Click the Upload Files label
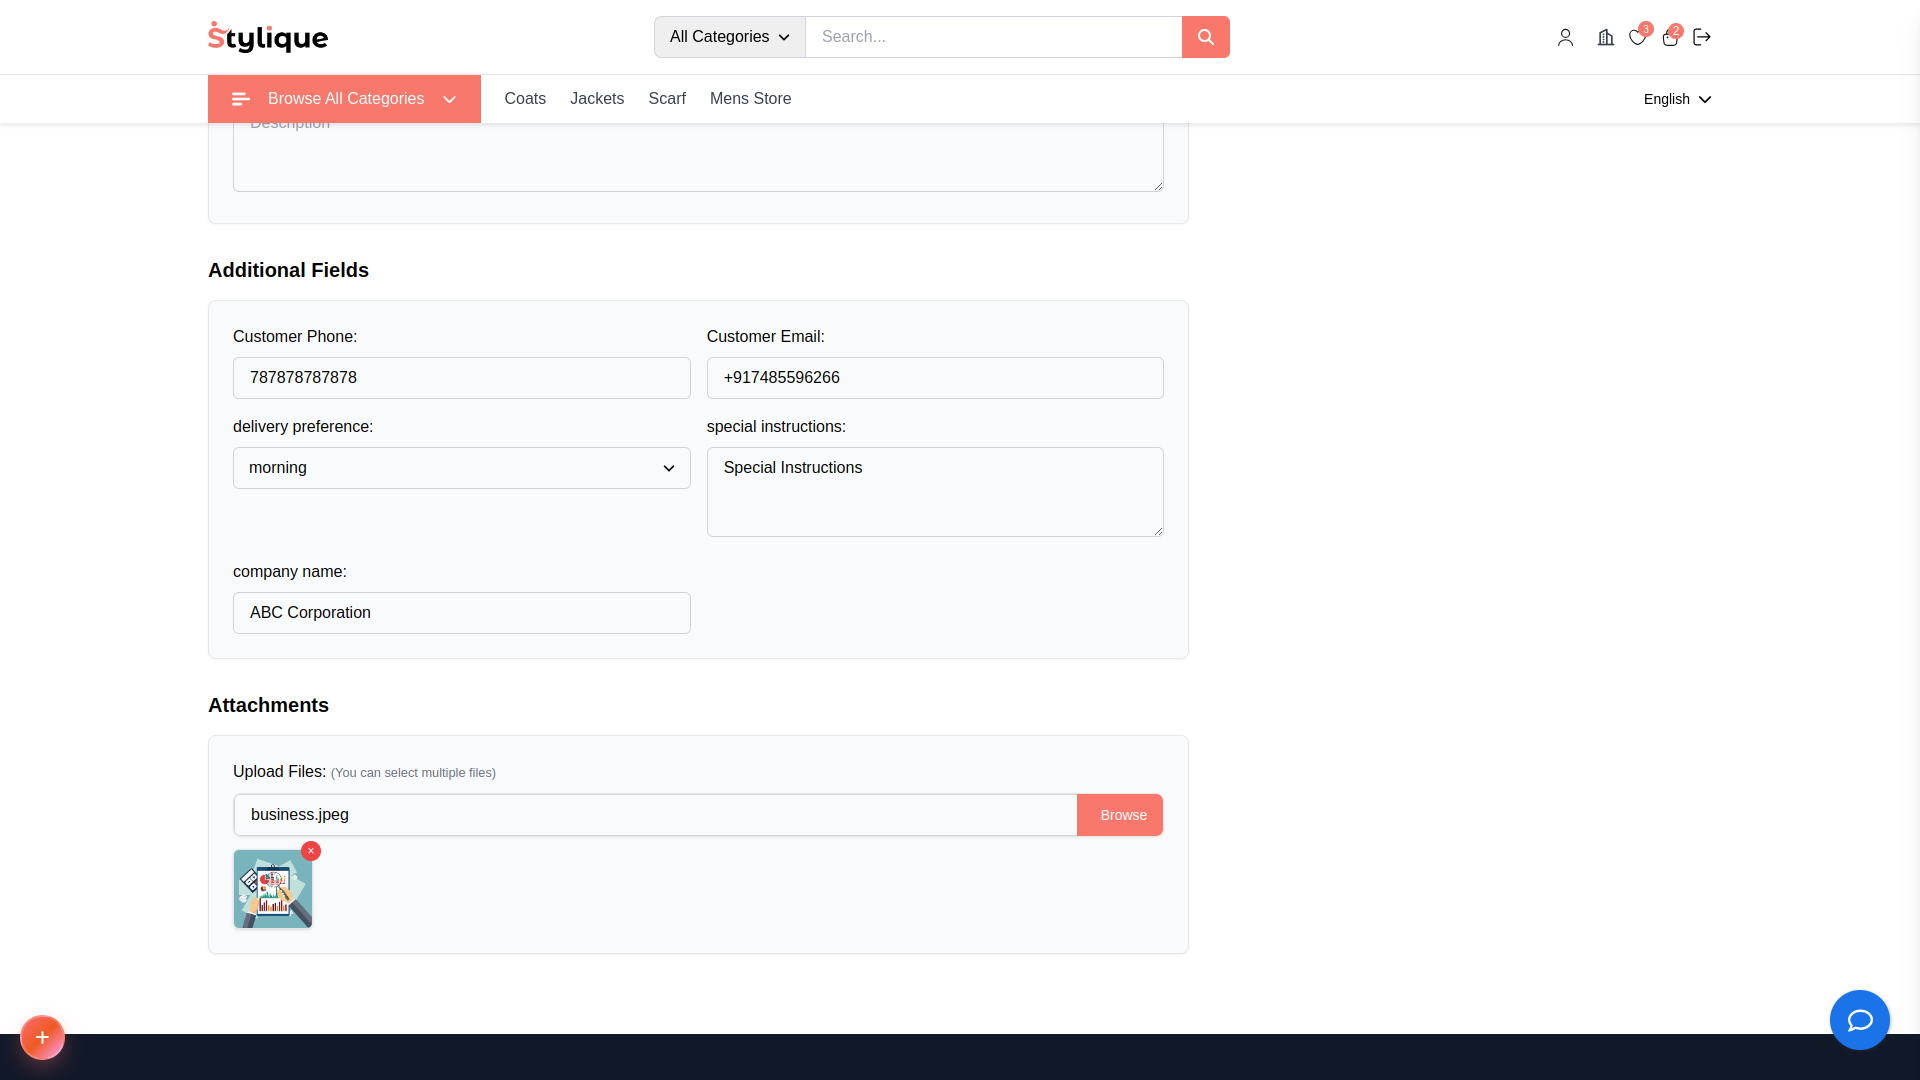Viewport: 1920px width, 1080px height. (279, 772)
